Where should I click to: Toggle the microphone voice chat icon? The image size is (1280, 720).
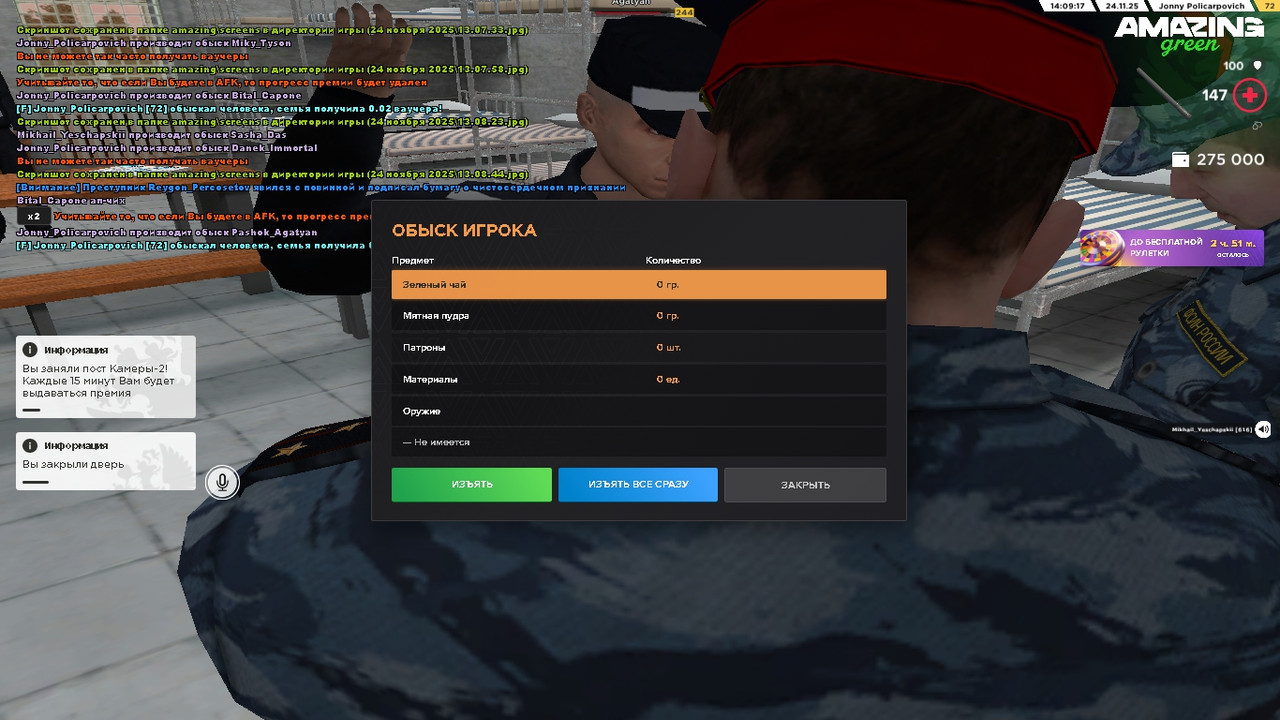click(x=223, y=483)
